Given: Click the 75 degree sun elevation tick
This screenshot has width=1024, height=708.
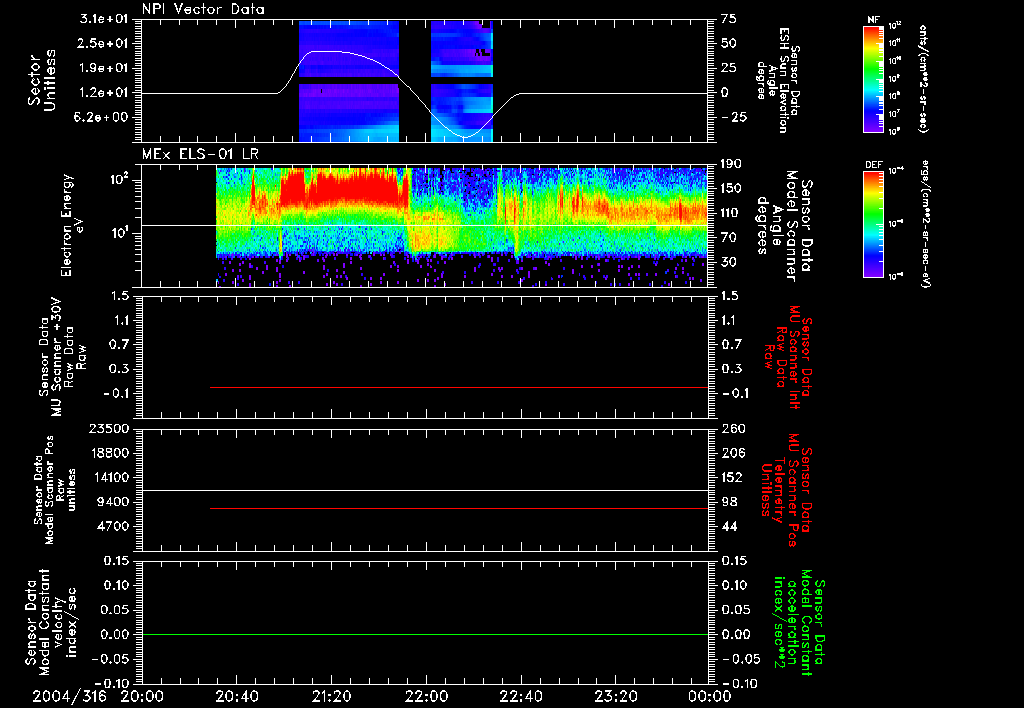Looking at the screenshot, I should [729, 19].
